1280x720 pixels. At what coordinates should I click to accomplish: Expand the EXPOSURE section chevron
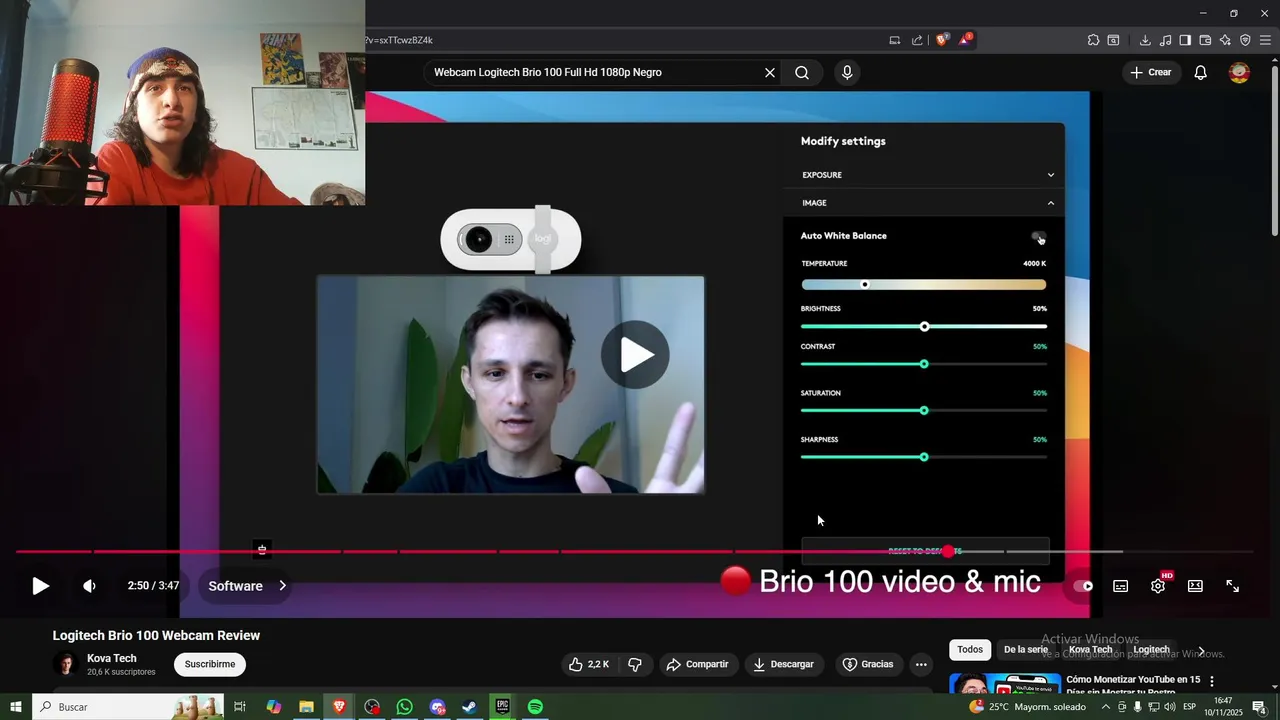(1051, 175)
